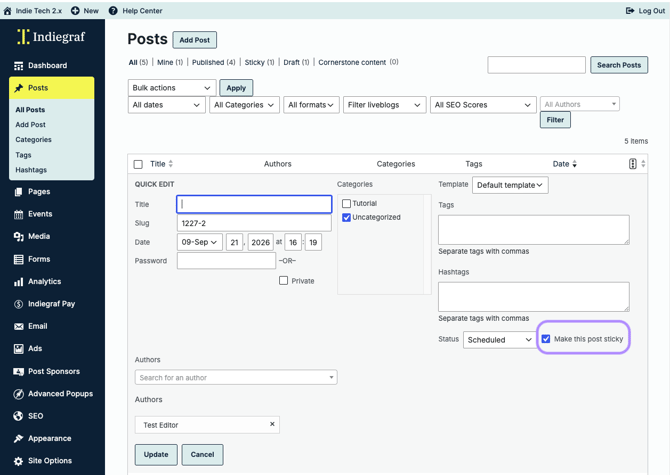Click the Indiegraf logo
Image resolution: width=670 pixels, height=475 pixels.
click(x=51, y=37)
